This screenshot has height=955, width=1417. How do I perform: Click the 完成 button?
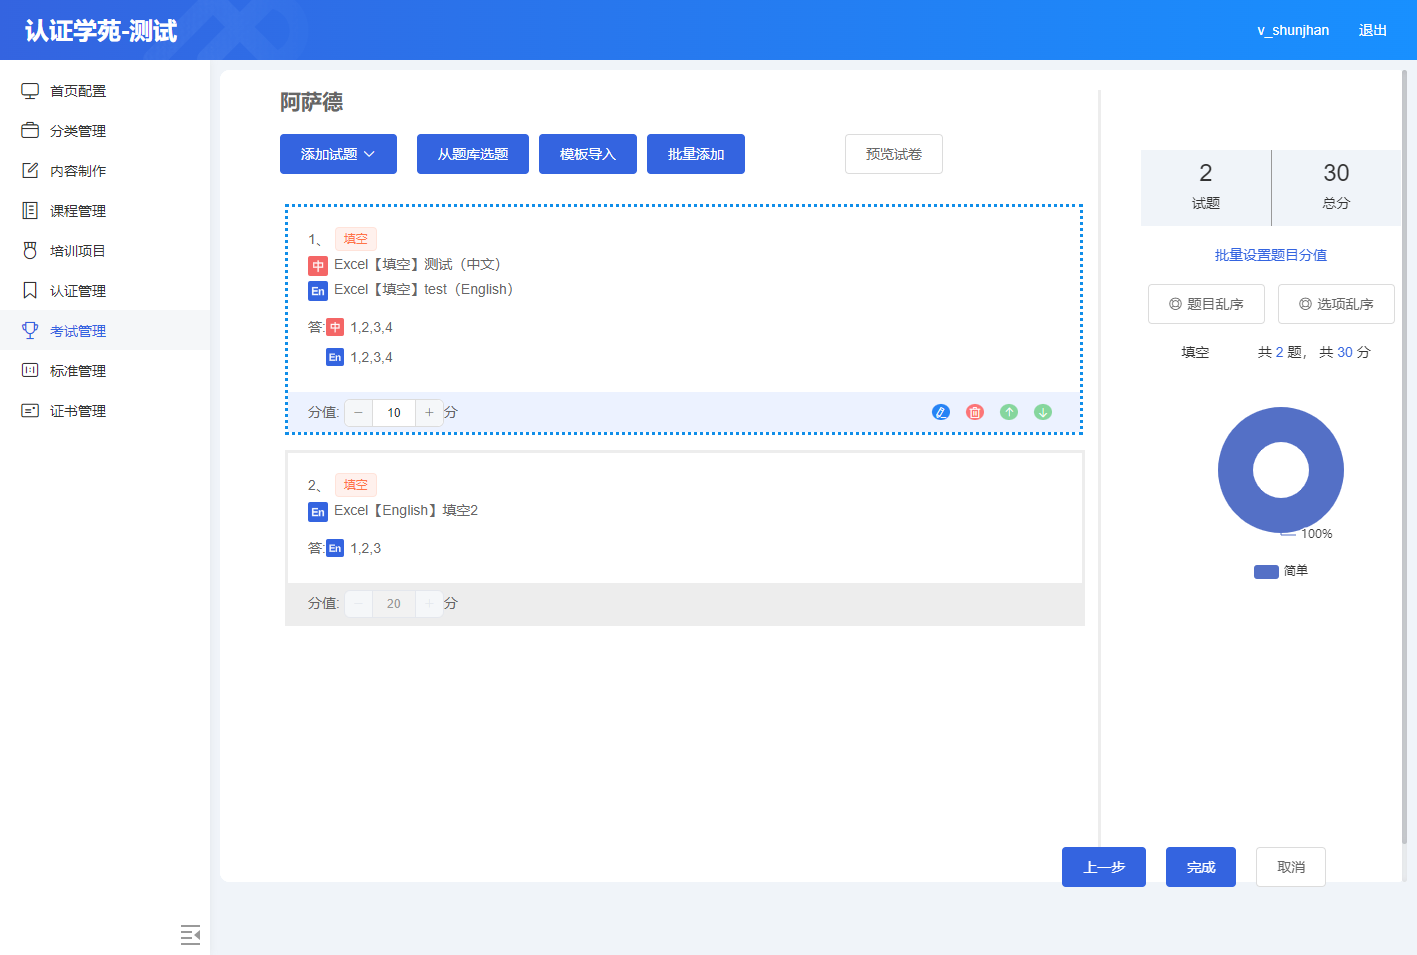(1201, 867)
